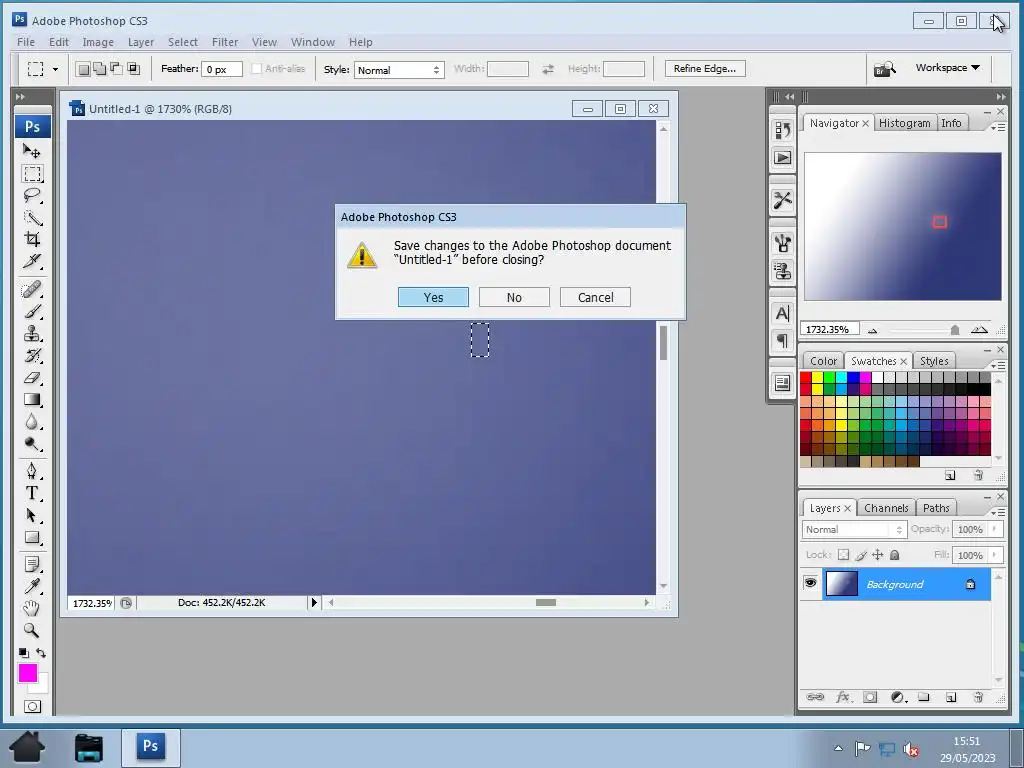Click the Navigator zoom in button
Image resolution: width=1024 pixels, height=768 pixels.
[x=979, y=330]
